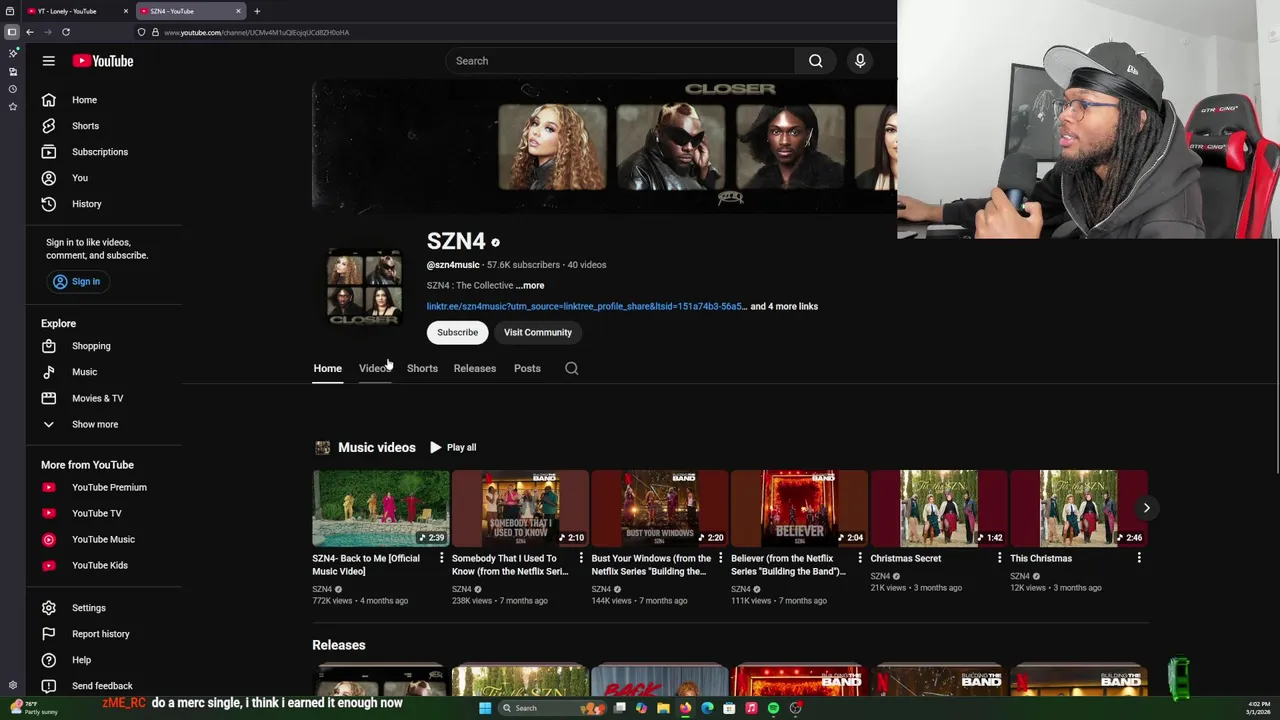Open File Explorer from taskbar
The width and height of the screenshot is (1280, 720).
pos(663,708)
